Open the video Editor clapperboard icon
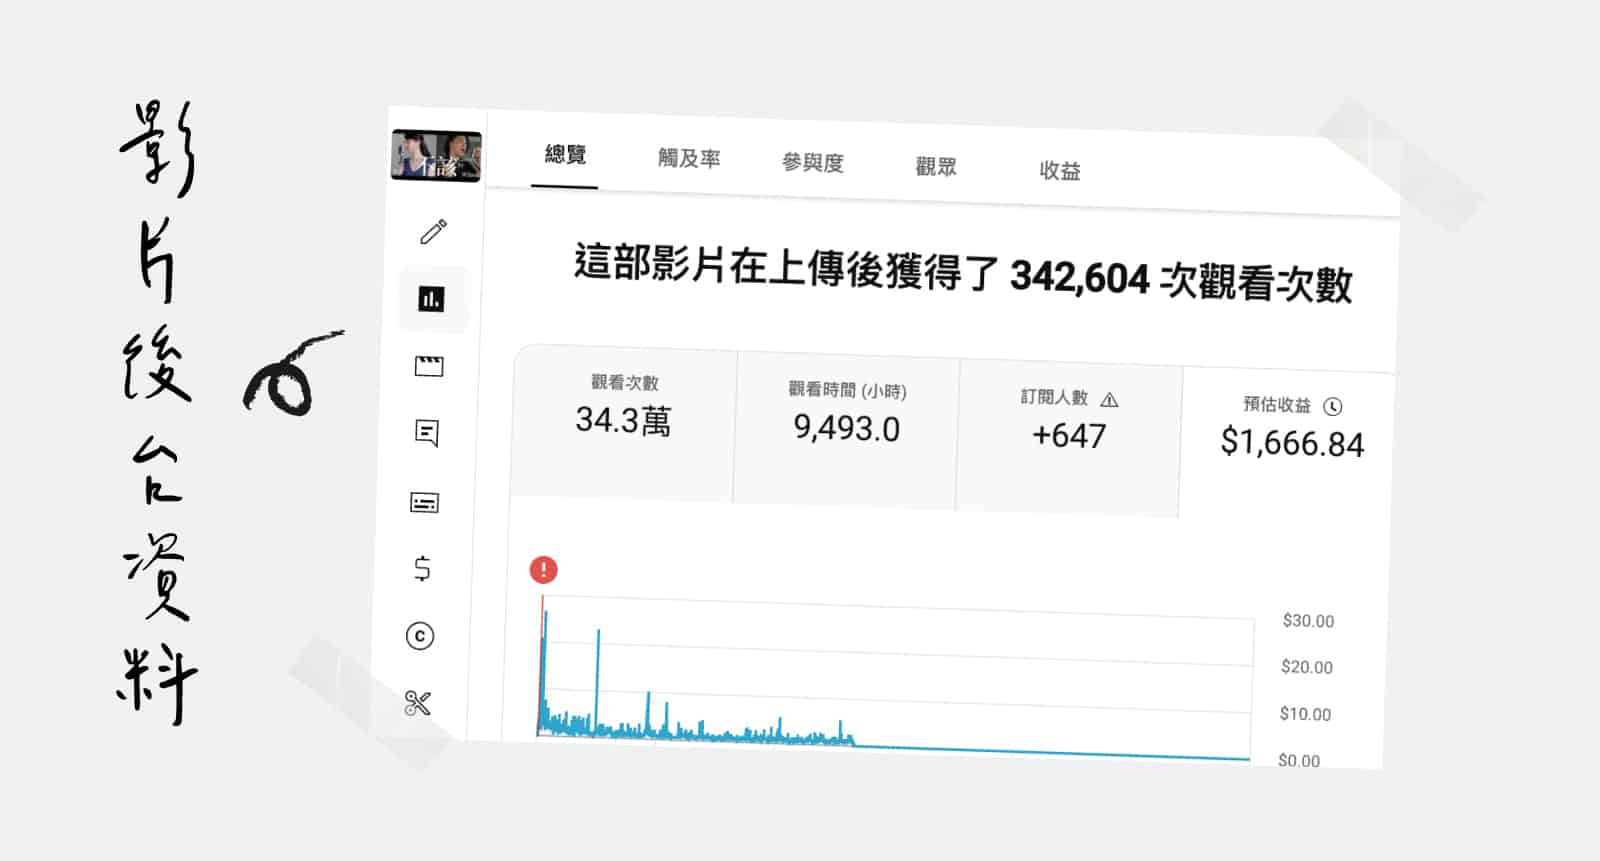Viewport: 1600px width, 861px height. [x=429, y=366]
